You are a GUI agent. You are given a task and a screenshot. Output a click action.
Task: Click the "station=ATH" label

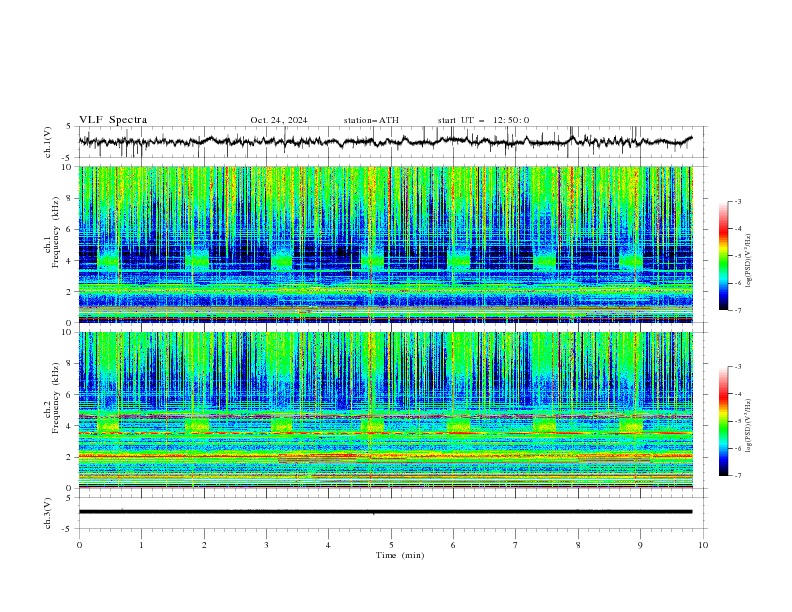(371, 120)
